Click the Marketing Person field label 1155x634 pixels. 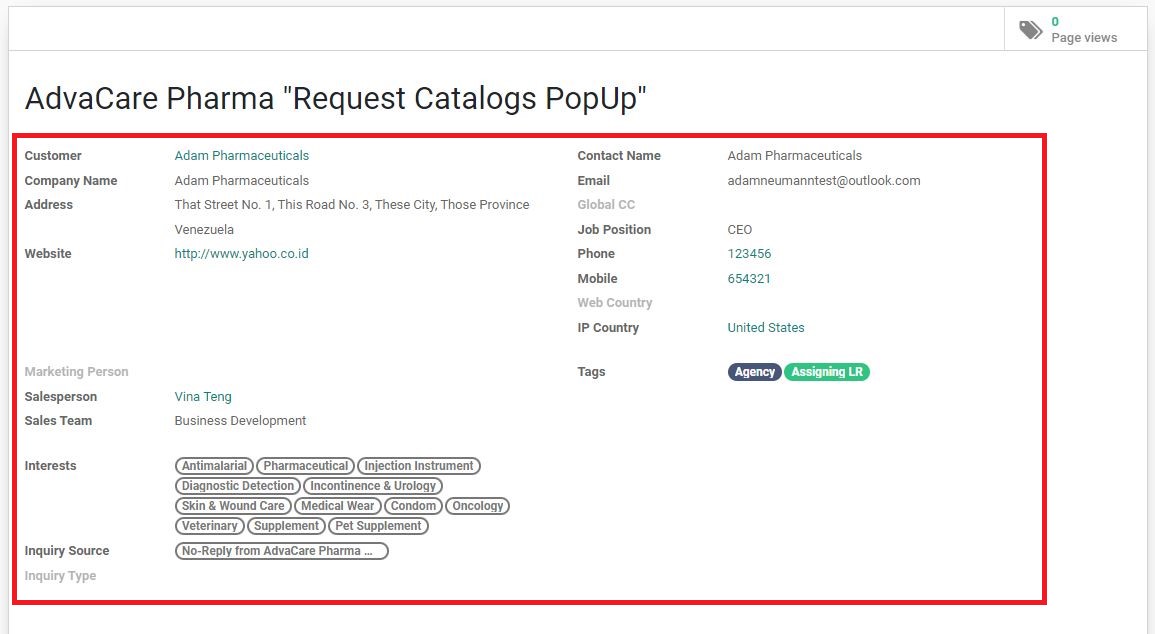click(x=77, y=372)
